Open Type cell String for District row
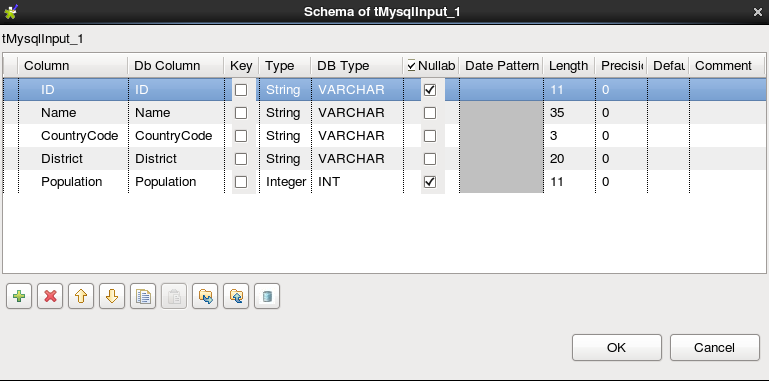 [x=285, y=159]
